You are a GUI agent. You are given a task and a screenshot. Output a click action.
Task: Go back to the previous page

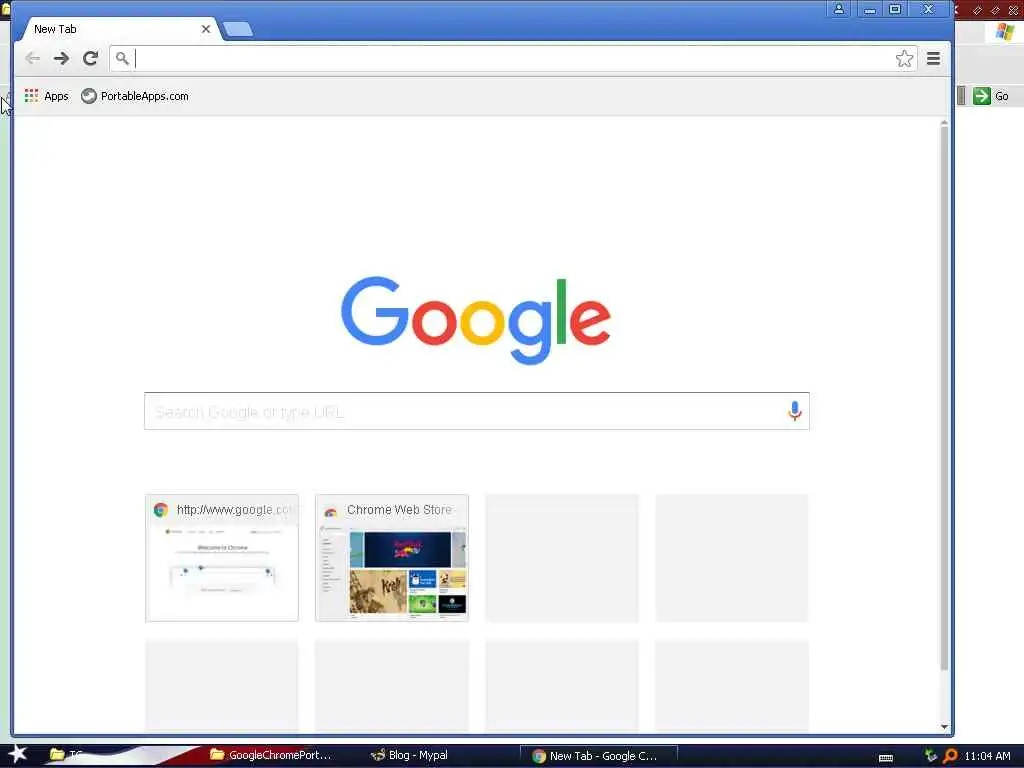pyautogui.click(x=32, y=59)
